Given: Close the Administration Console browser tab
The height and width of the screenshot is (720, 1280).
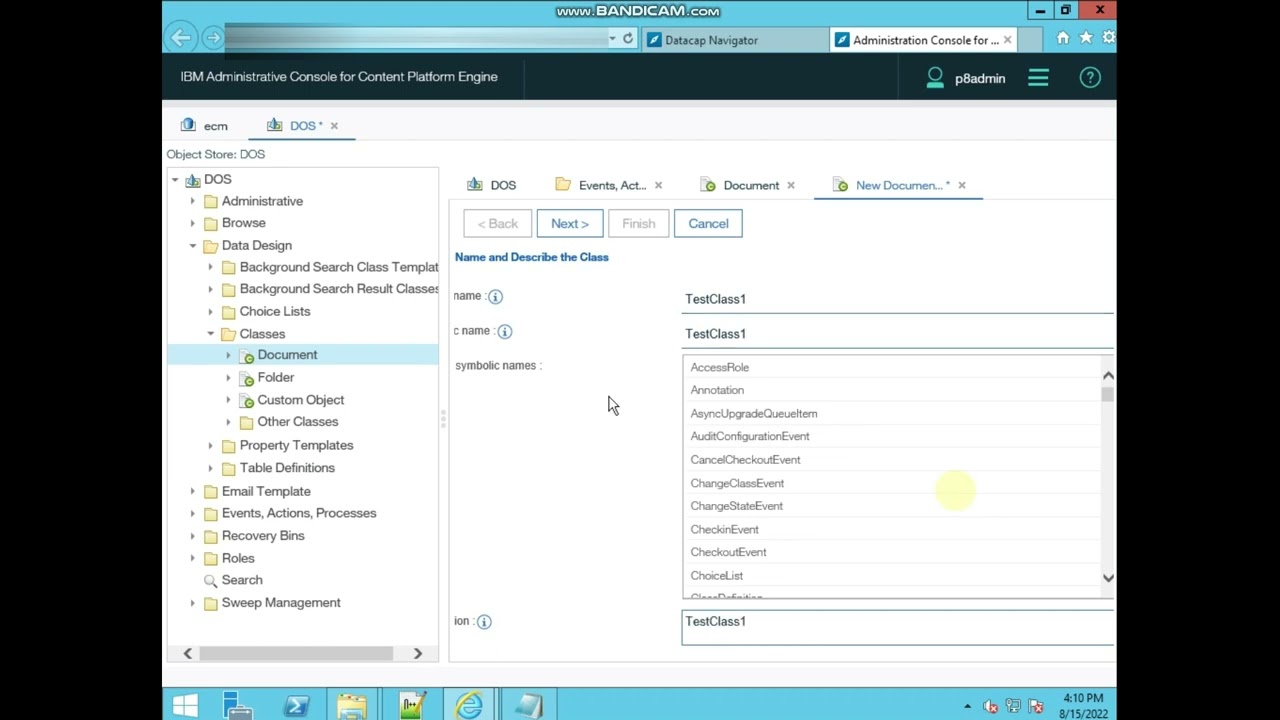Looking at the screenshot, I should coord(1007,40).
